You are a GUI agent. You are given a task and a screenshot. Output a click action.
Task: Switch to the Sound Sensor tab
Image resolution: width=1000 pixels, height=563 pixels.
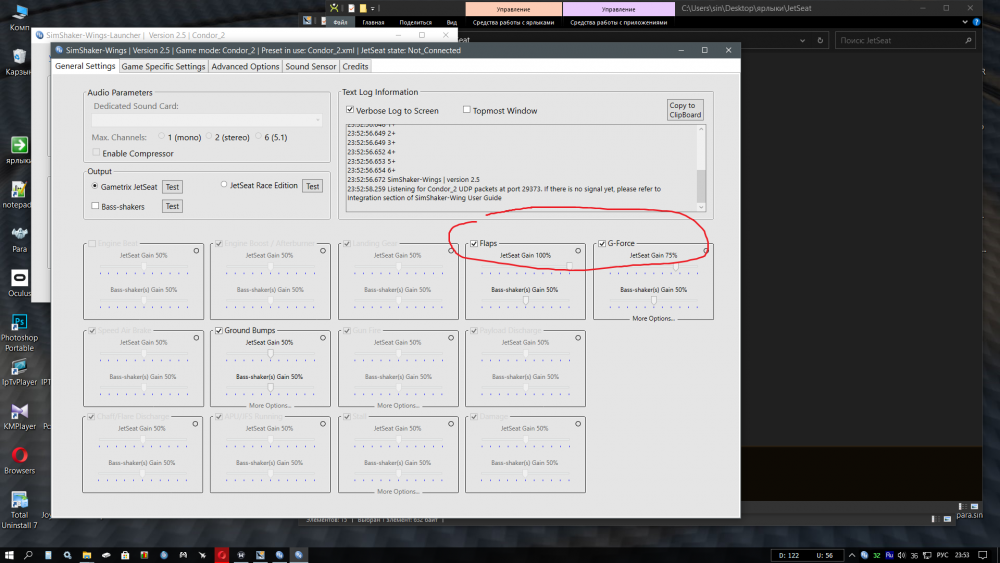pyautogui.click(x=311, y=66)
